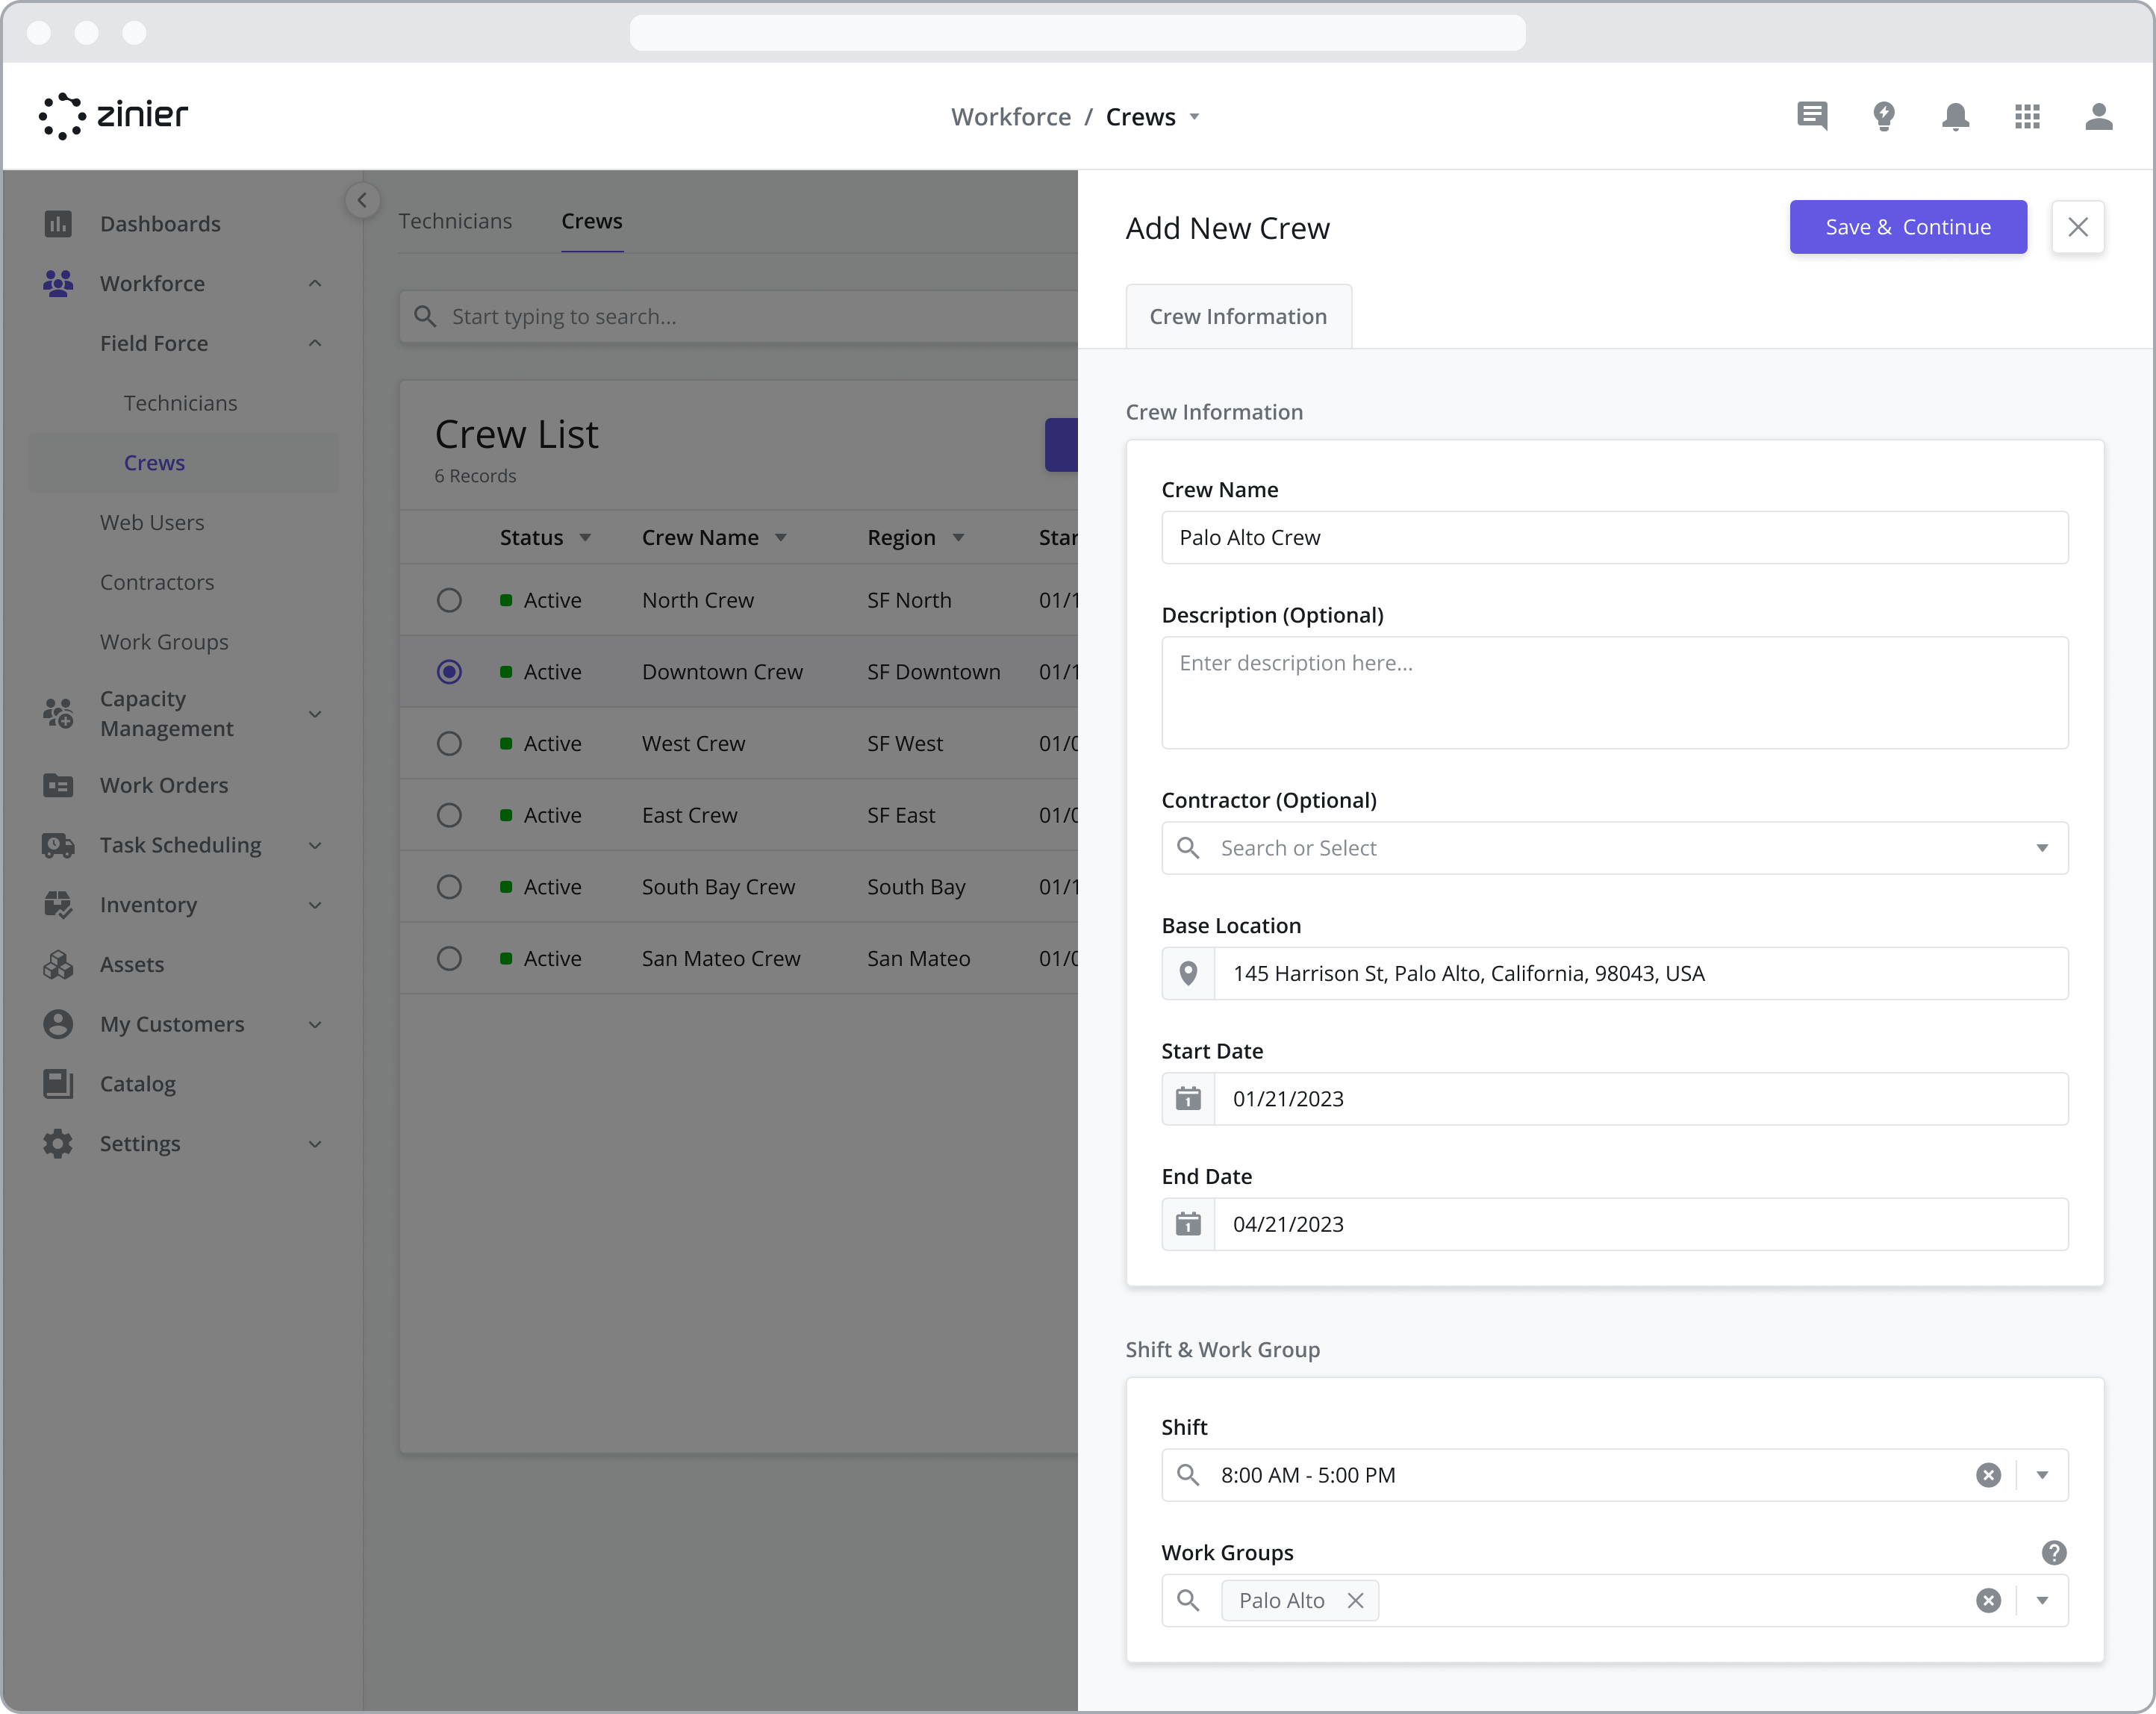Open the messages chat icon

[x=1812, y=117]
